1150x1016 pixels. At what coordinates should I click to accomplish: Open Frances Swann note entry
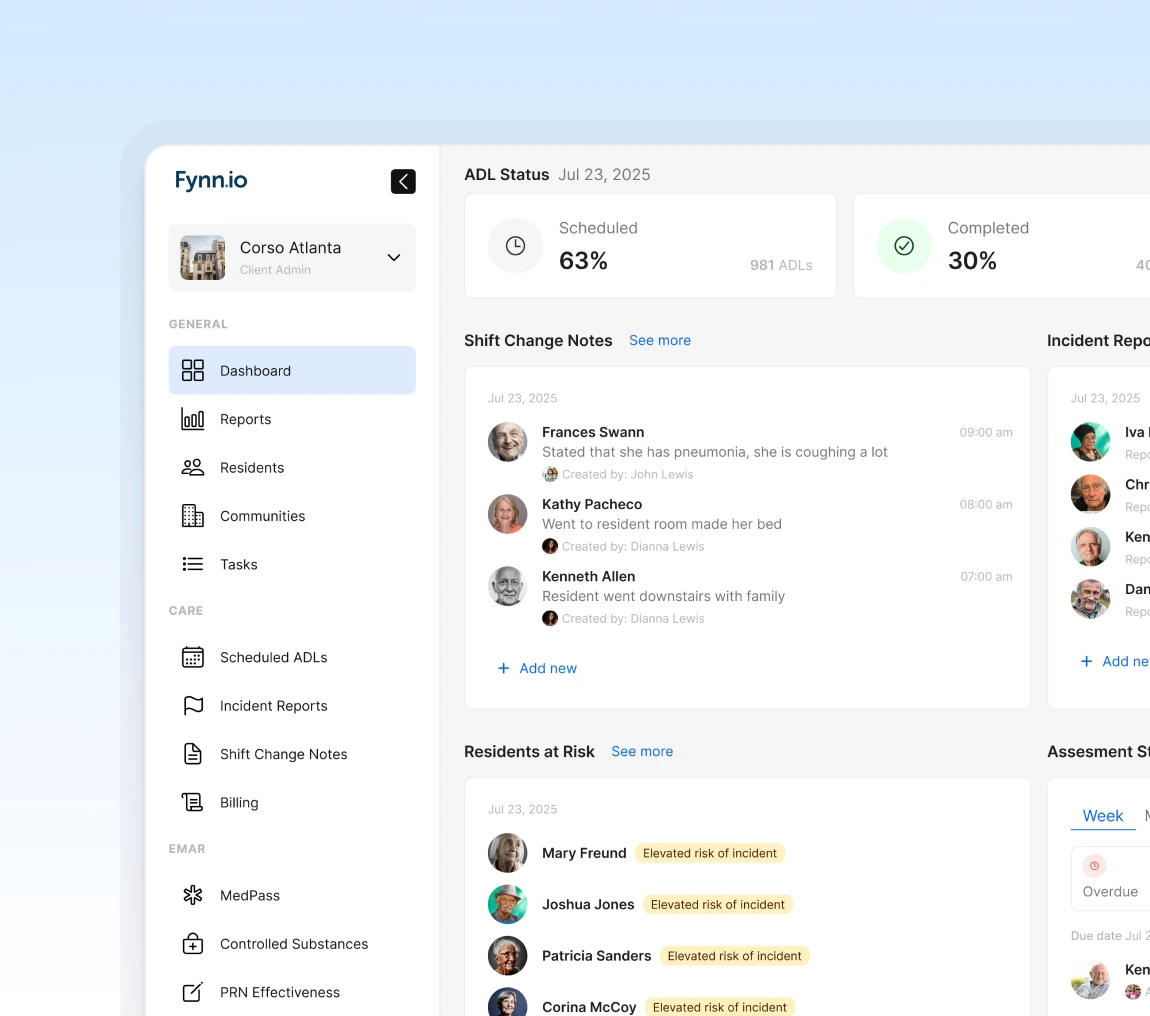(x=750, y=453)
